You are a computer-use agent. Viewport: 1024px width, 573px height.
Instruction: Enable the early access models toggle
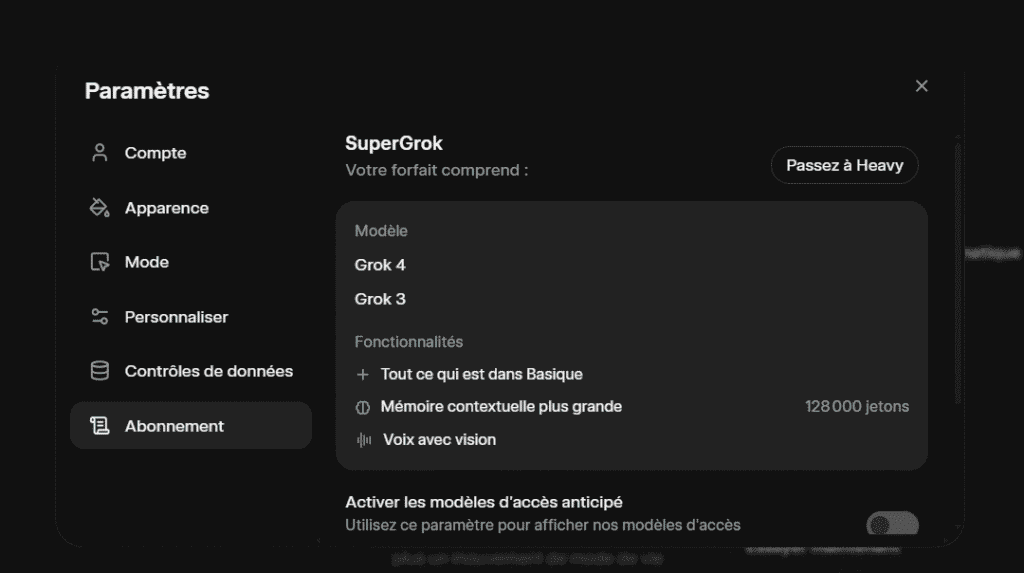pyautogui.click(x=891, y=524)
